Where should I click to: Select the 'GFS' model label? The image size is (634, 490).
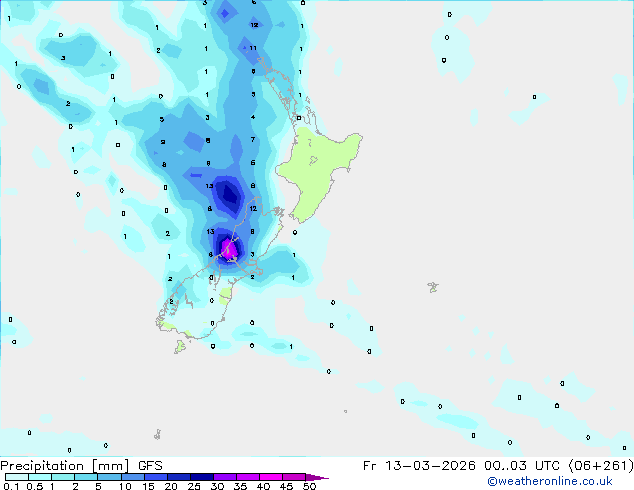click(x=150, y=466)
